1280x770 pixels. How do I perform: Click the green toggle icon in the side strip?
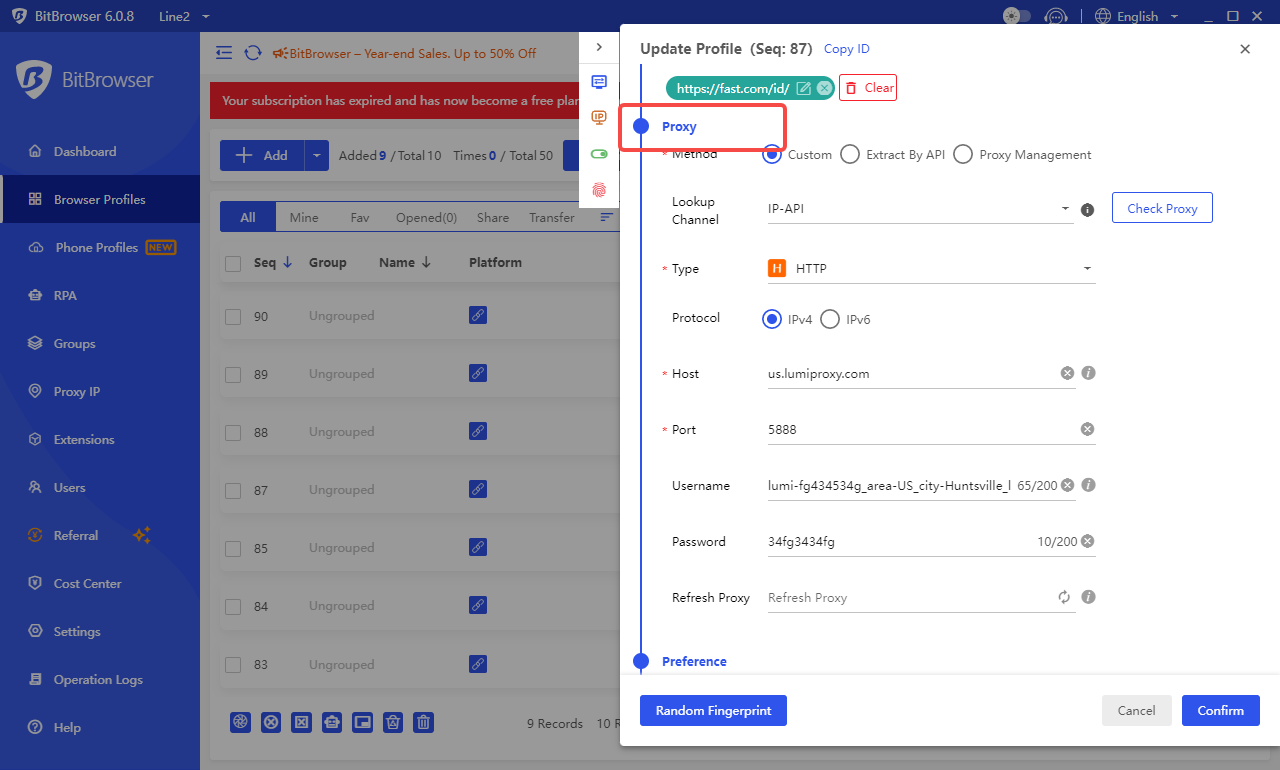[599, 154]
